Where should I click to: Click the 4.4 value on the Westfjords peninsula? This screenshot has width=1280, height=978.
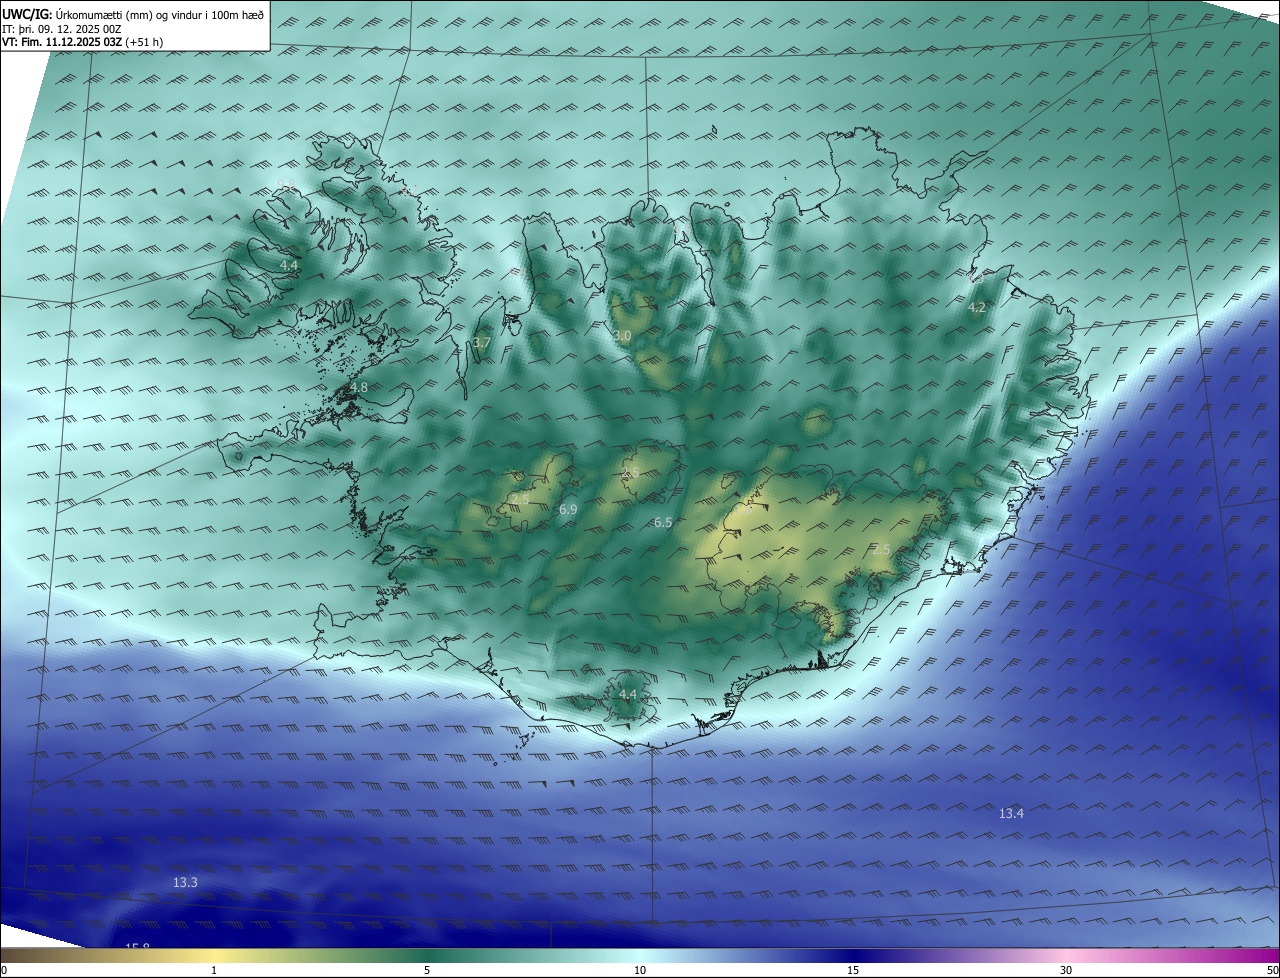click(x=288, y=265)
